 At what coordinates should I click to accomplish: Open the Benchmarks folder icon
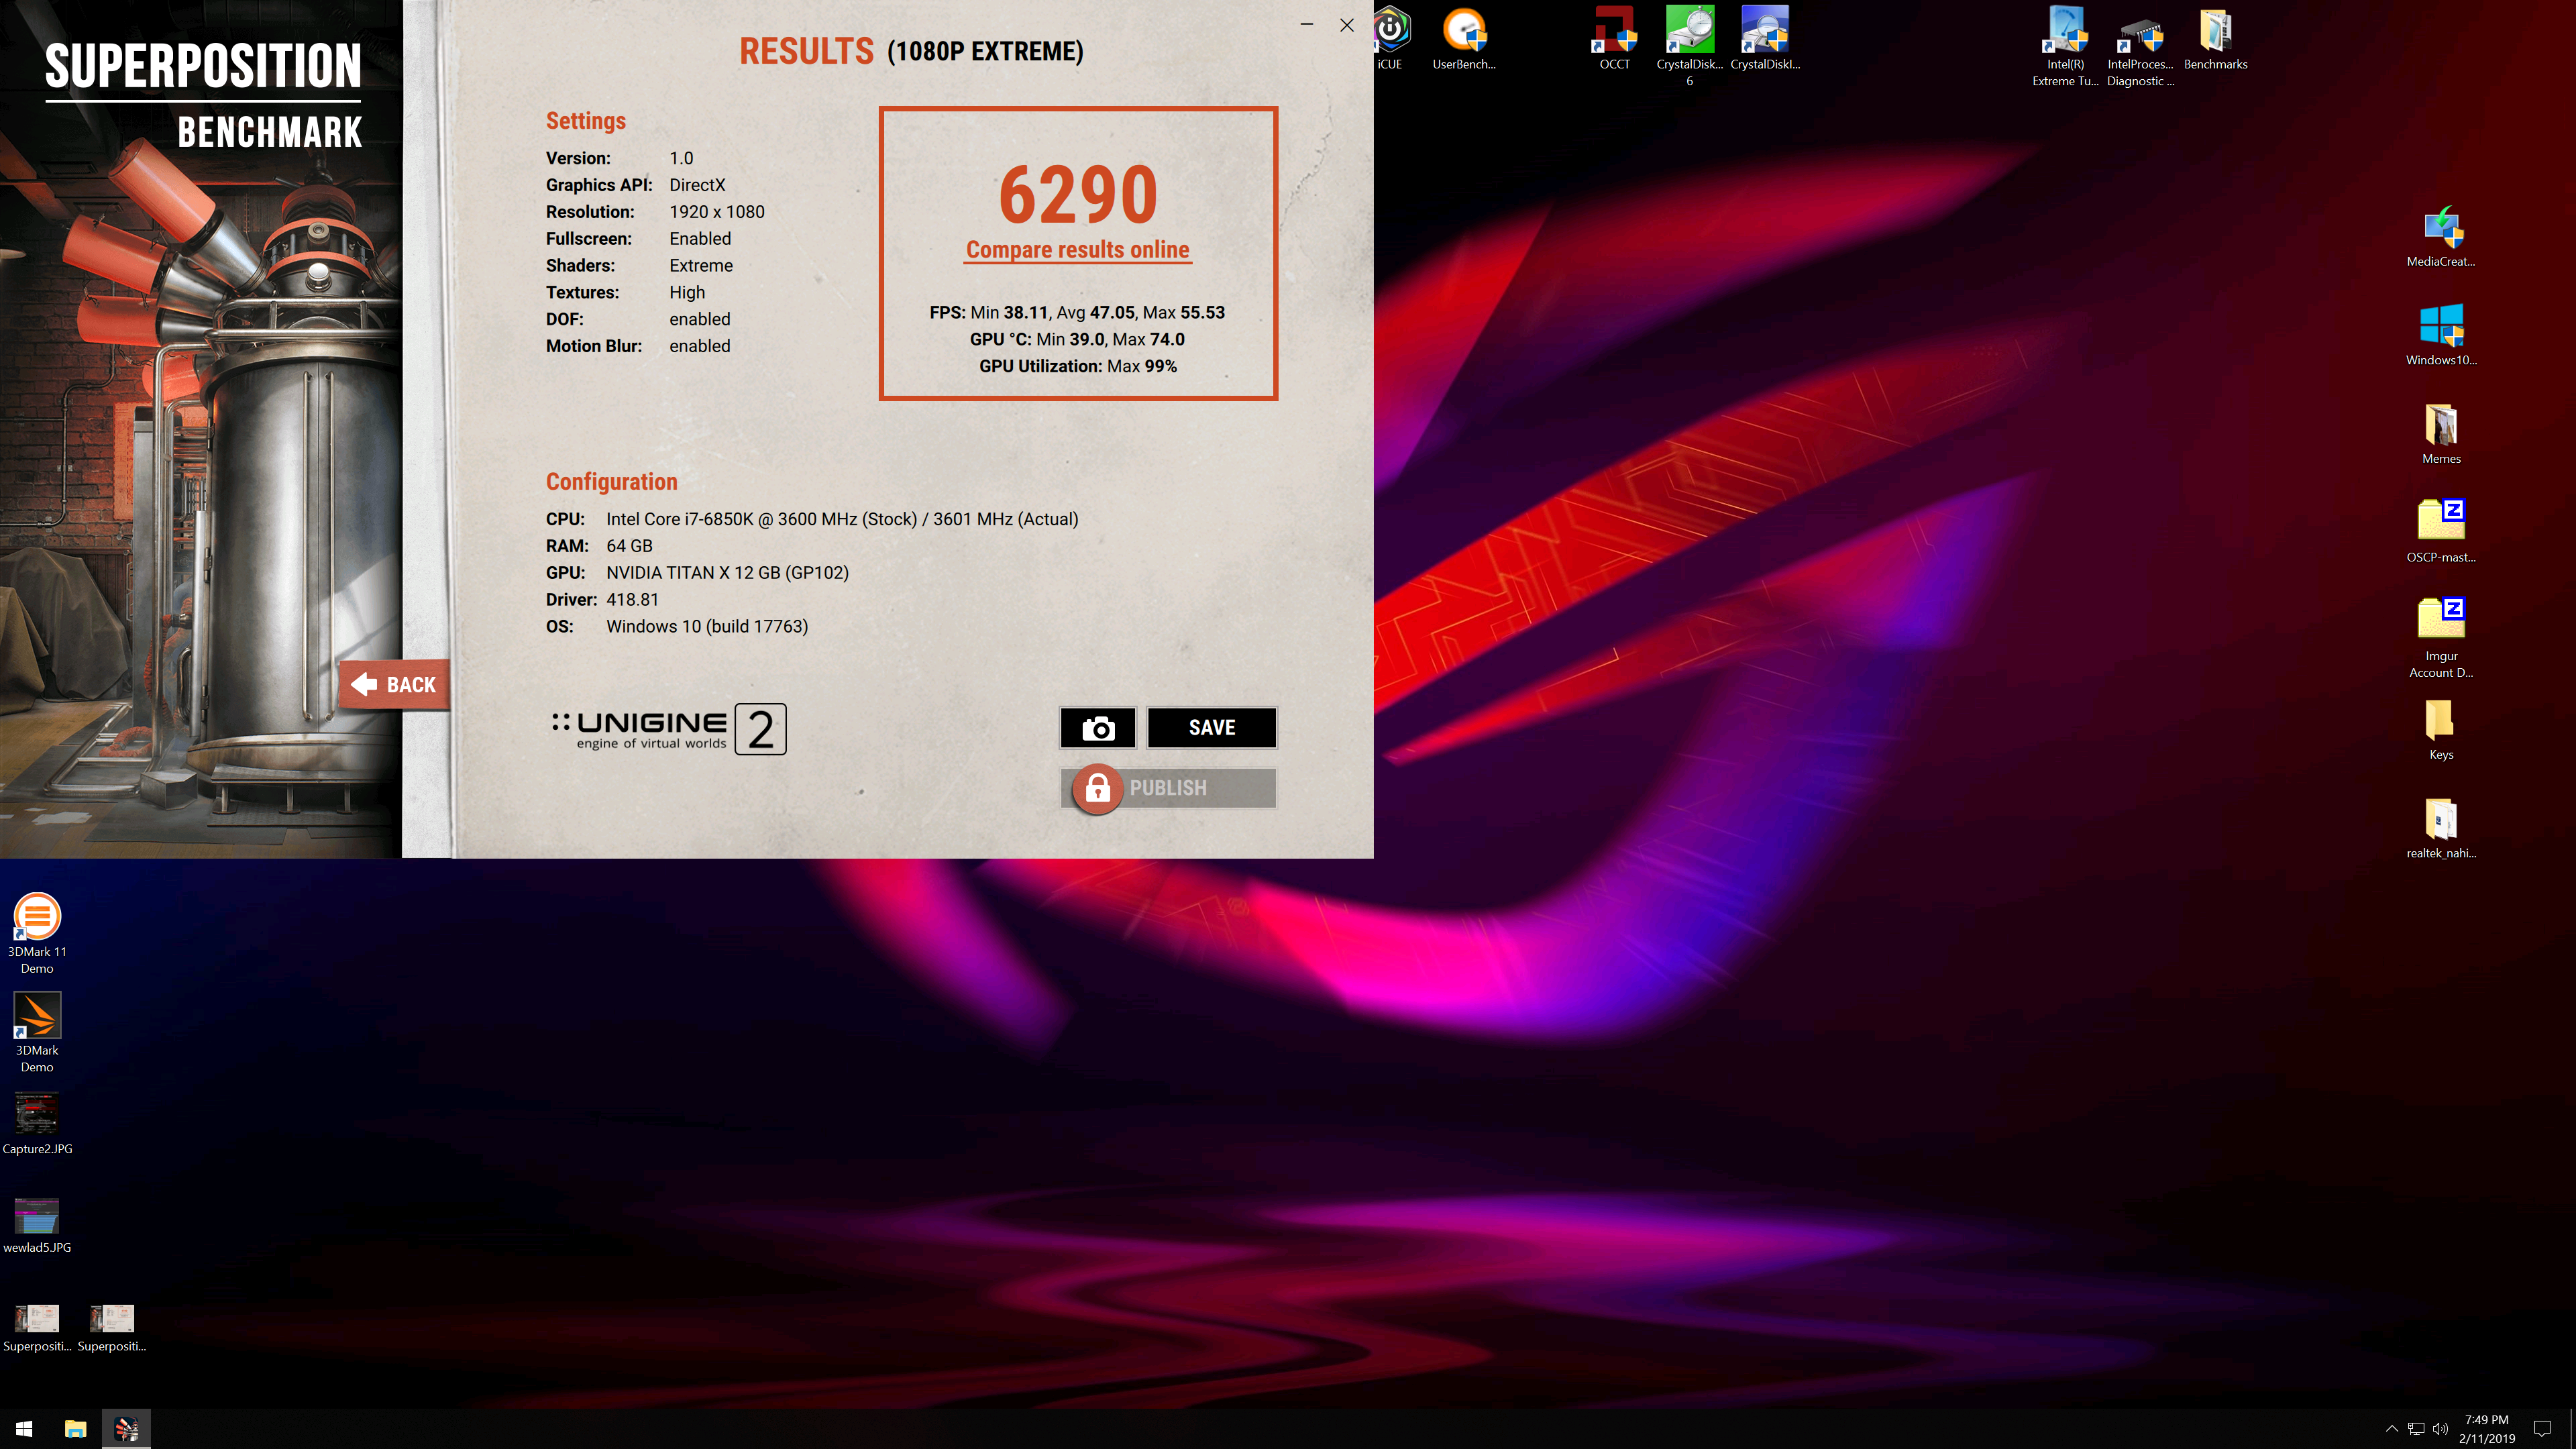pyautogui.click(x=2215, y=38)
